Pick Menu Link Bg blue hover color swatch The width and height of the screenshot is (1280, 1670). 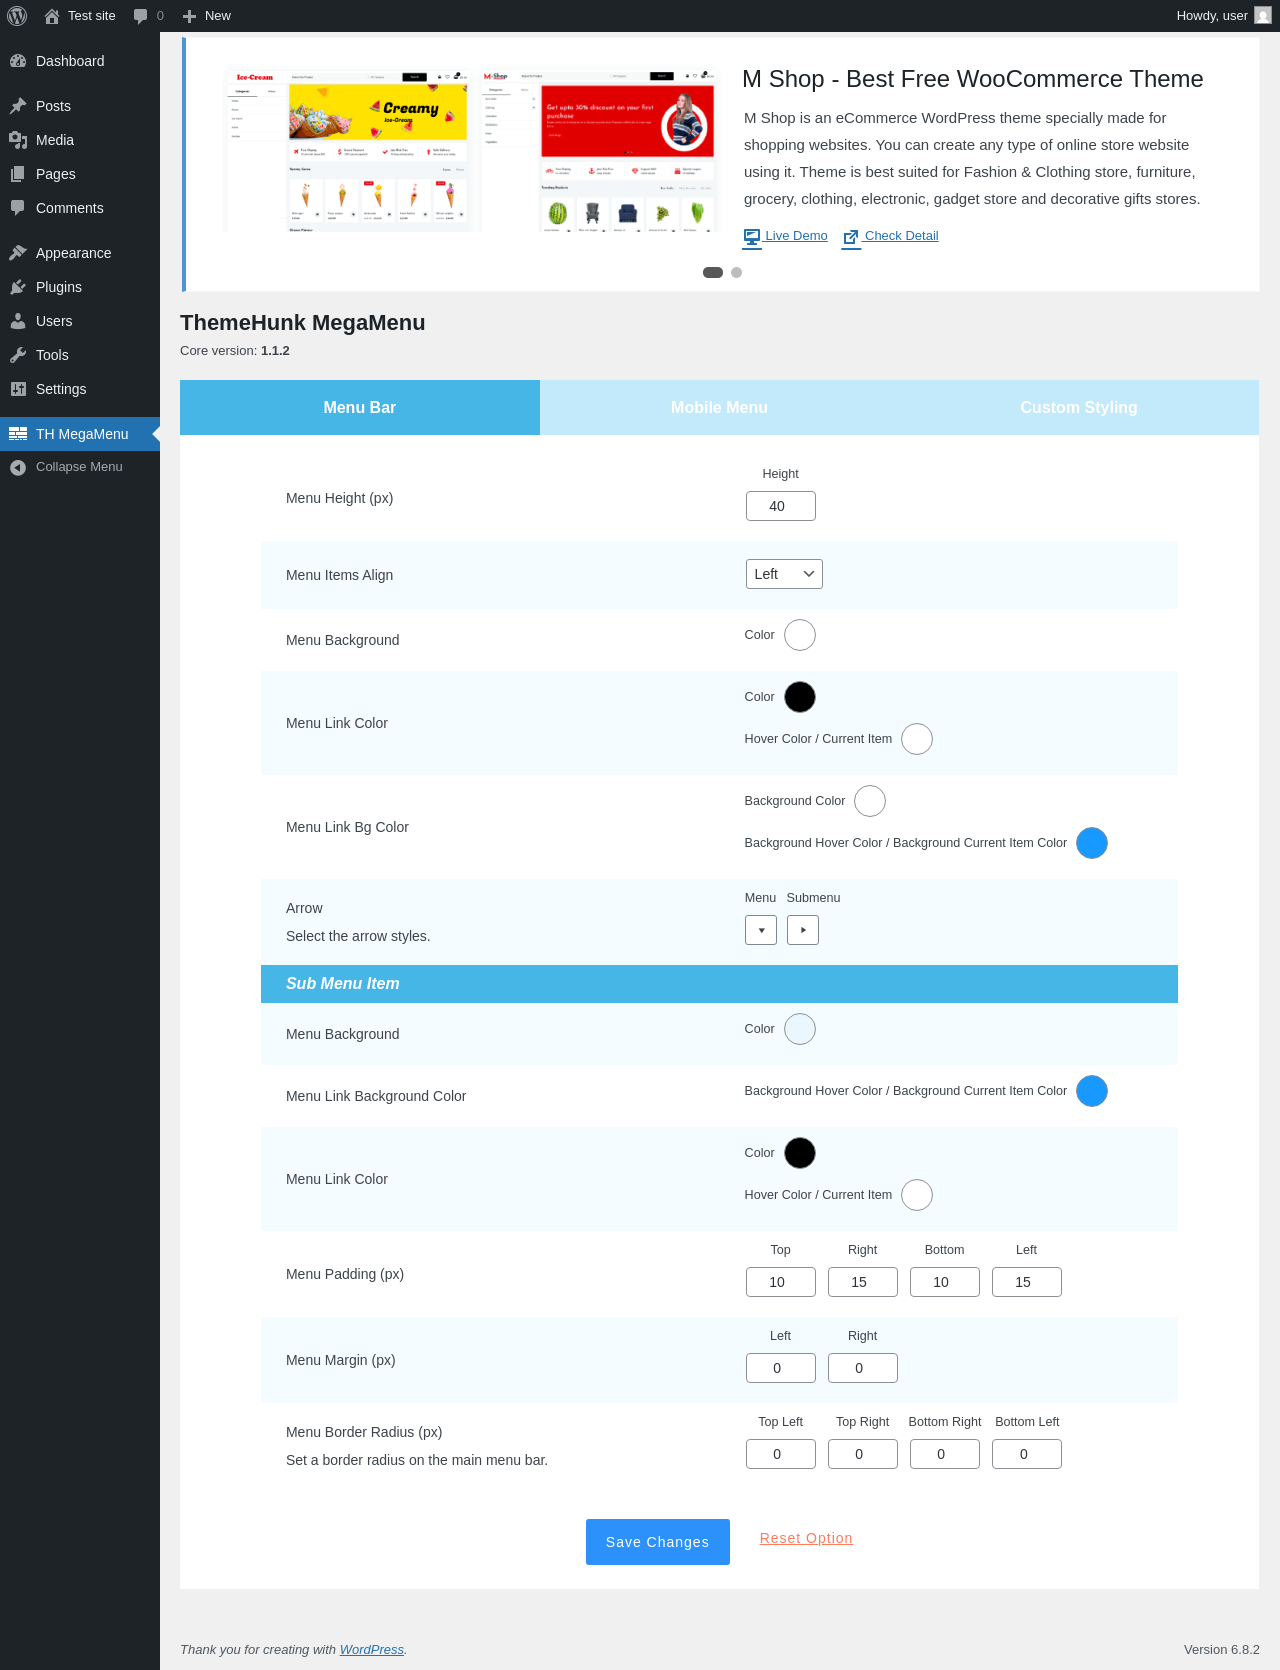pyautogui.click(x=1092, y=843)
